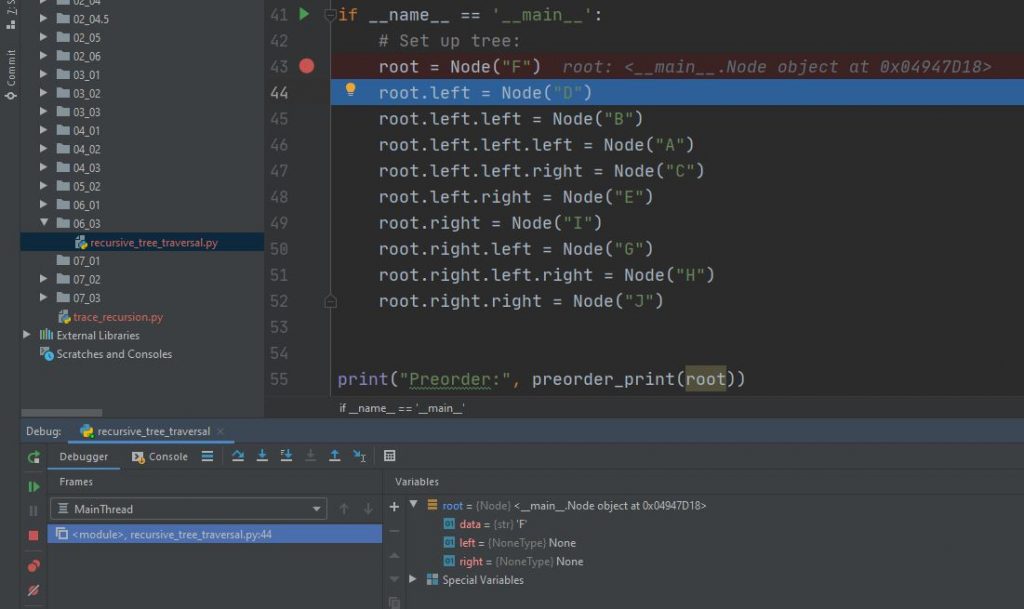The image size is (1024, 609).
Task: Remove the breakpoint on line 43
Action: (x=308, y=66)
